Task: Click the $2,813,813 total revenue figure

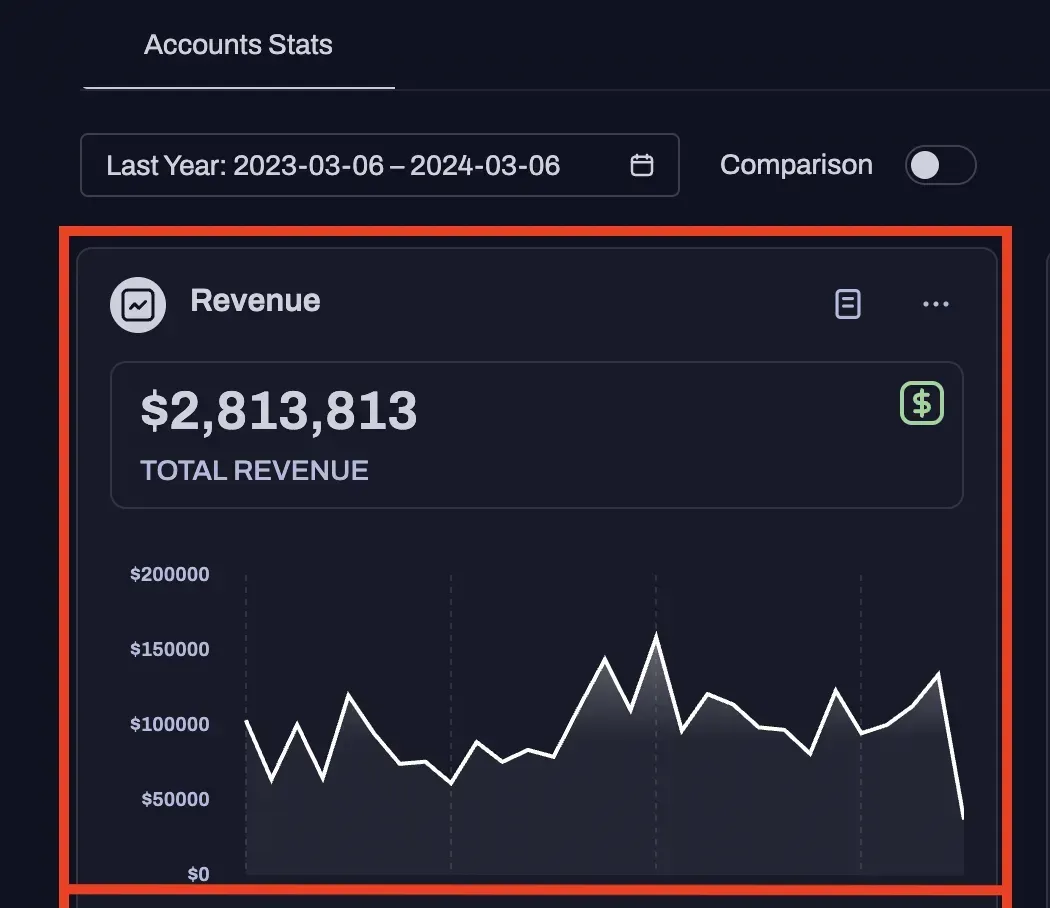Action: pyautogui.click(x=279, y=410)
